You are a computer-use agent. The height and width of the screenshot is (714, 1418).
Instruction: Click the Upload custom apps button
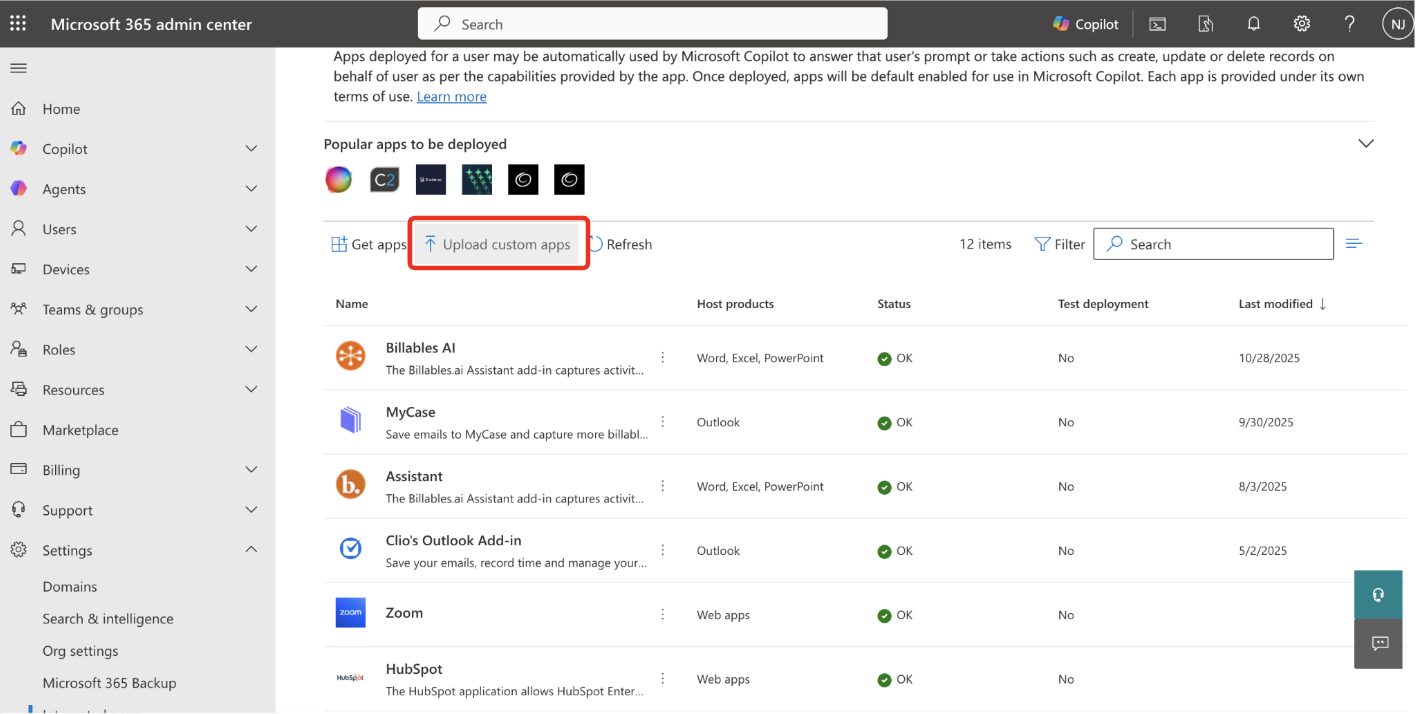point(497,244)
